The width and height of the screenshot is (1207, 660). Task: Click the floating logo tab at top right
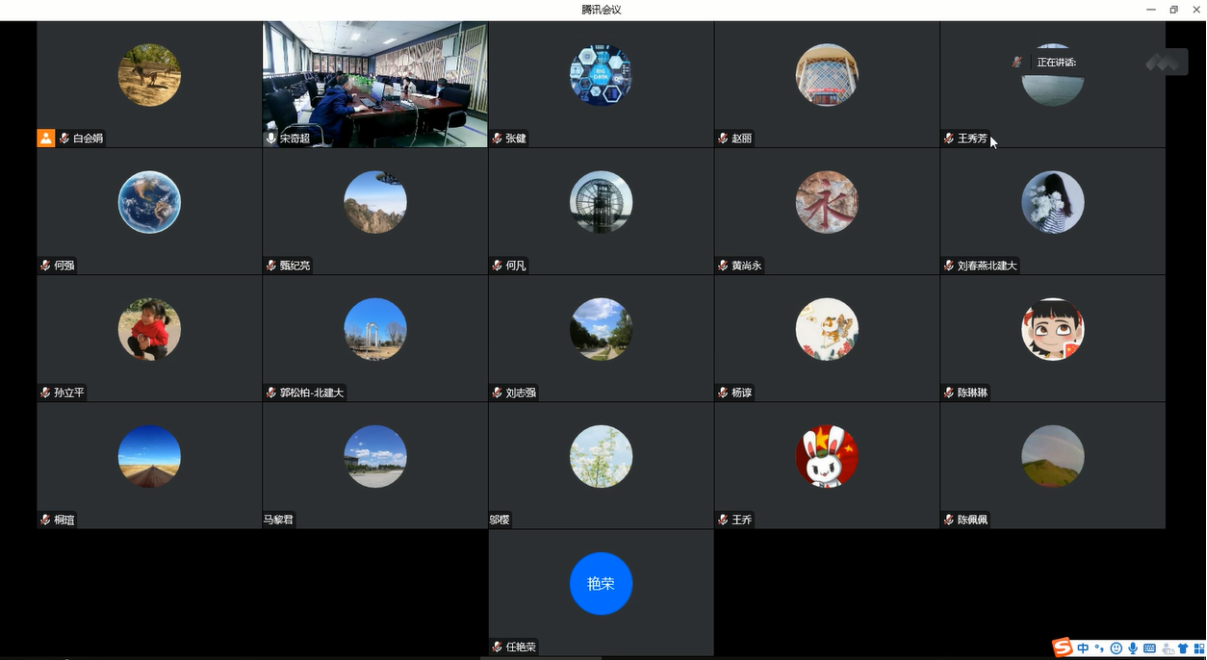(x=1166, y=62)
